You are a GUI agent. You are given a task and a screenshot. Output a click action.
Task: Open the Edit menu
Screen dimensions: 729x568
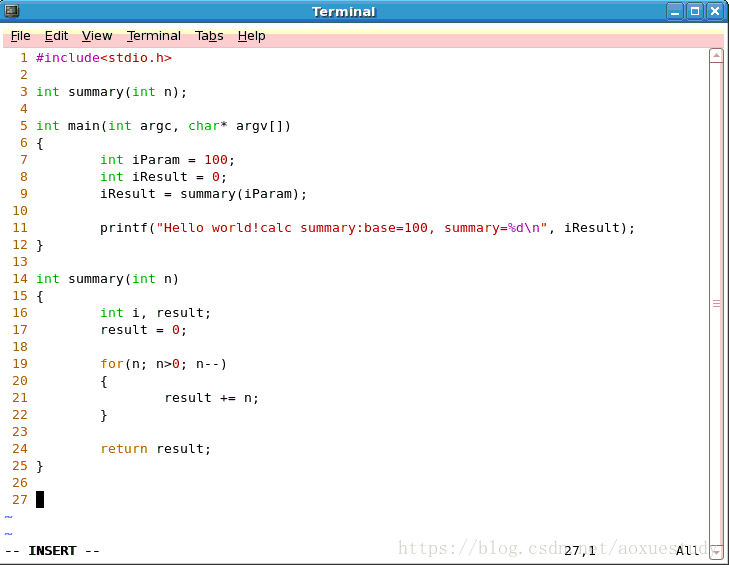point(56,36)
